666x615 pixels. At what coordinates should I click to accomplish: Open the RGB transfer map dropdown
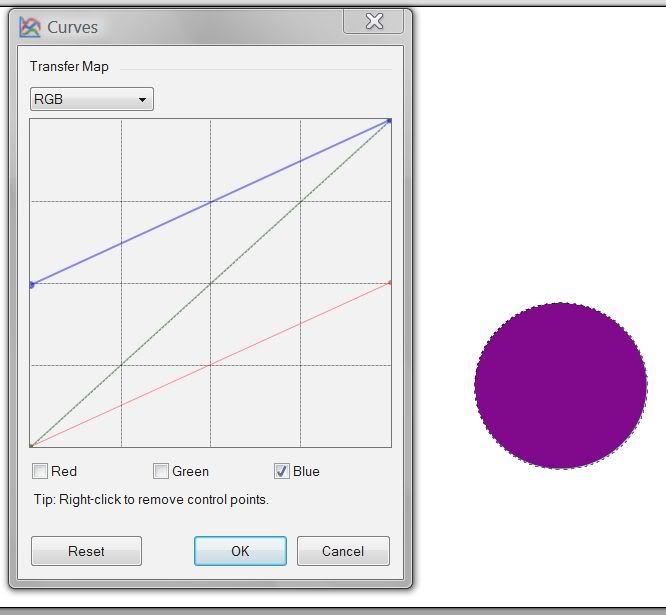tap(92, 99)
